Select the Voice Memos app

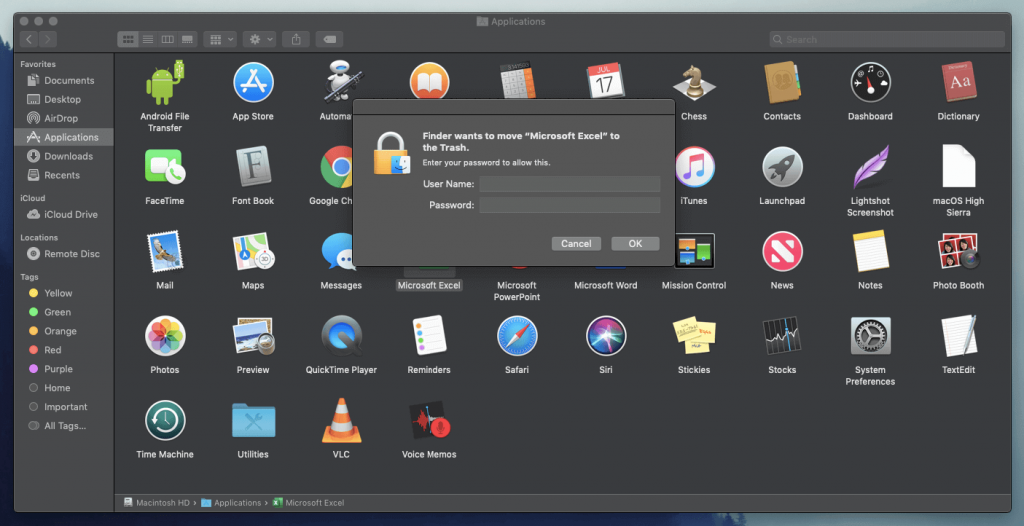click(x=429, y=420)
